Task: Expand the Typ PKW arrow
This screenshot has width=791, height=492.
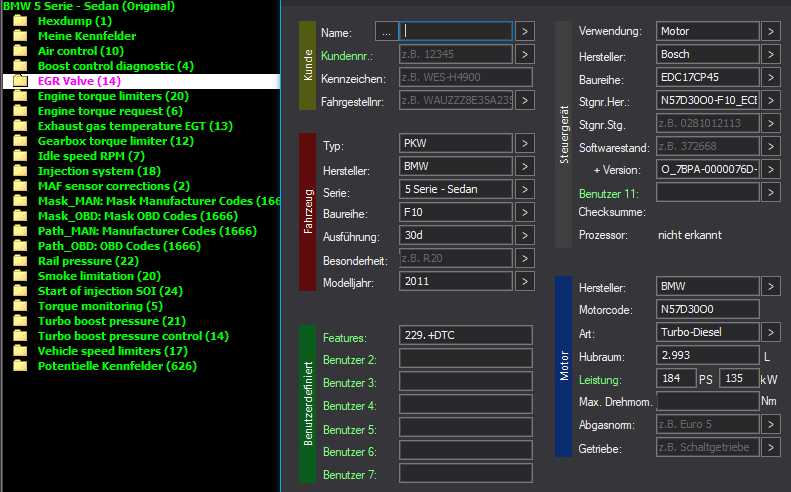Action: [525, 144]
